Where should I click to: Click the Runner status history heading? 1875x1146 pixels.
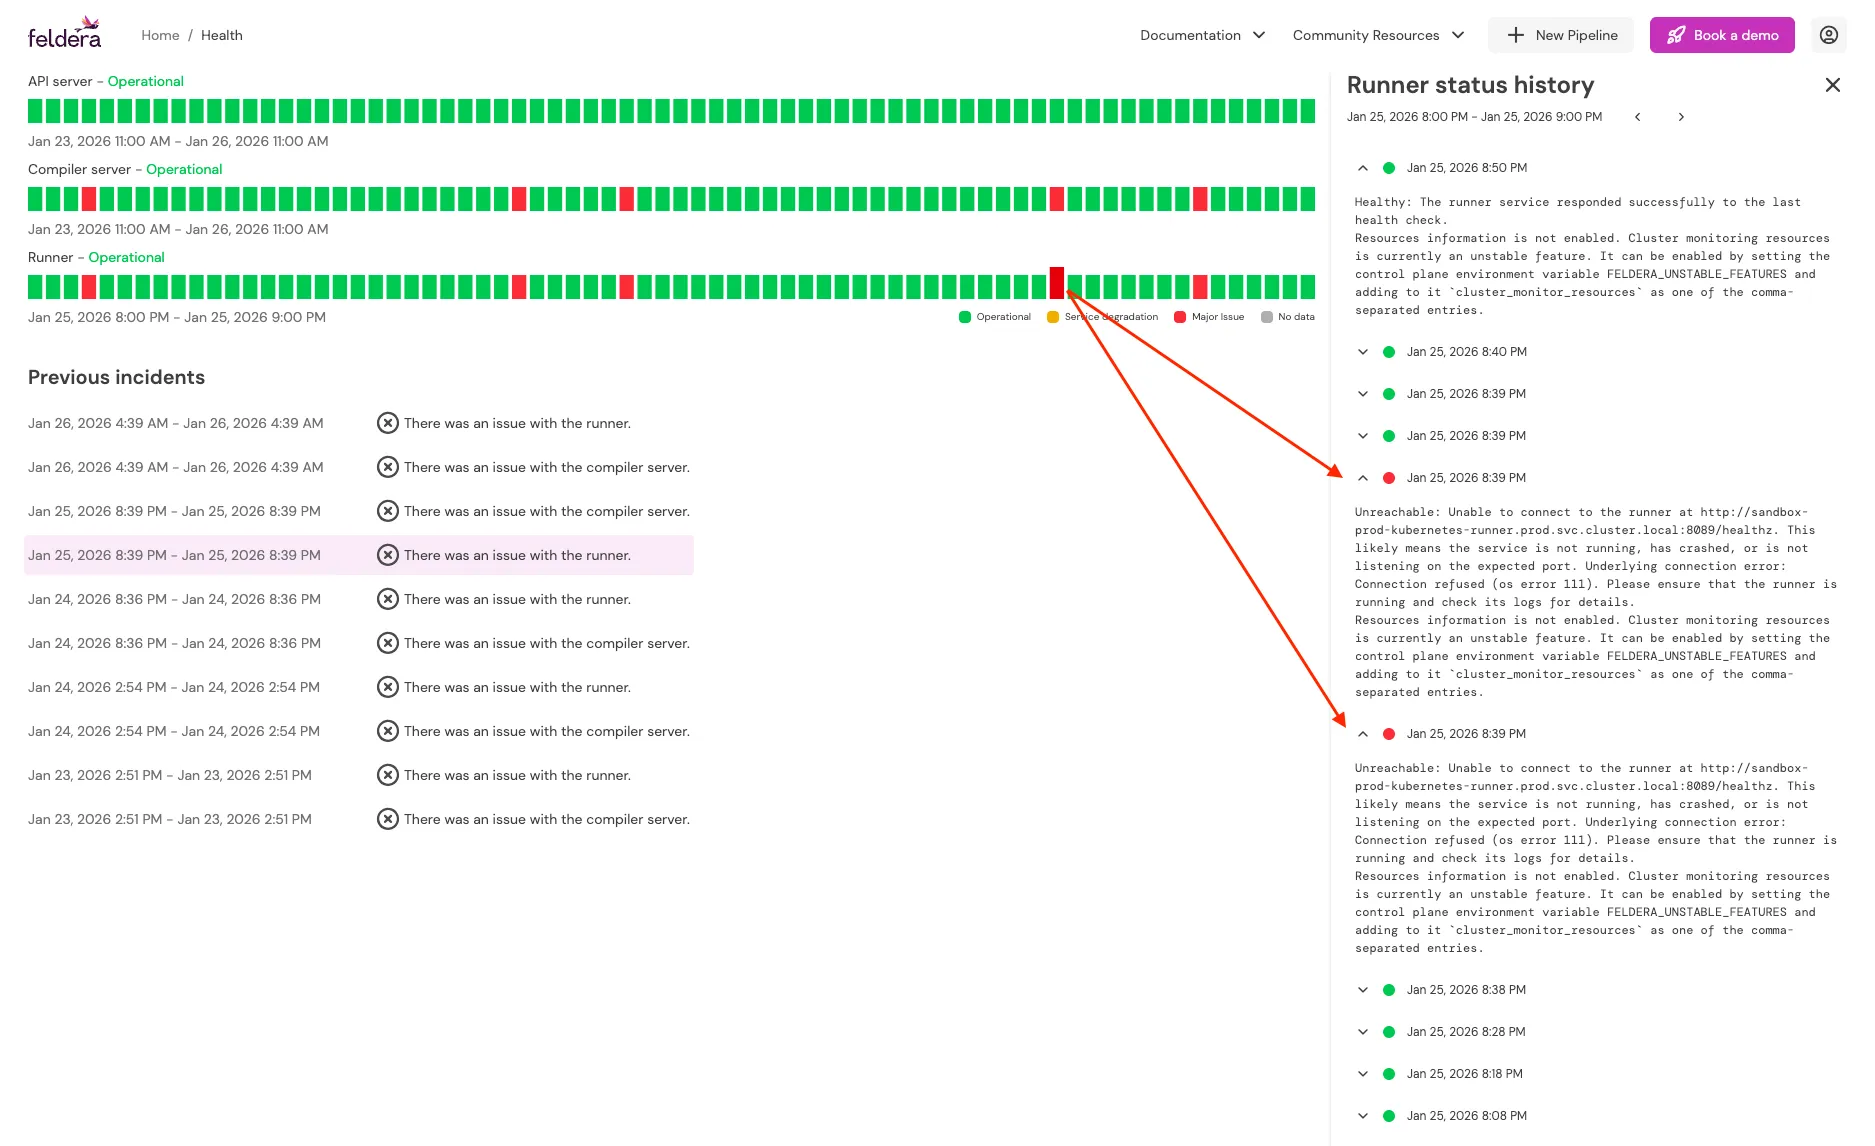1470,85
